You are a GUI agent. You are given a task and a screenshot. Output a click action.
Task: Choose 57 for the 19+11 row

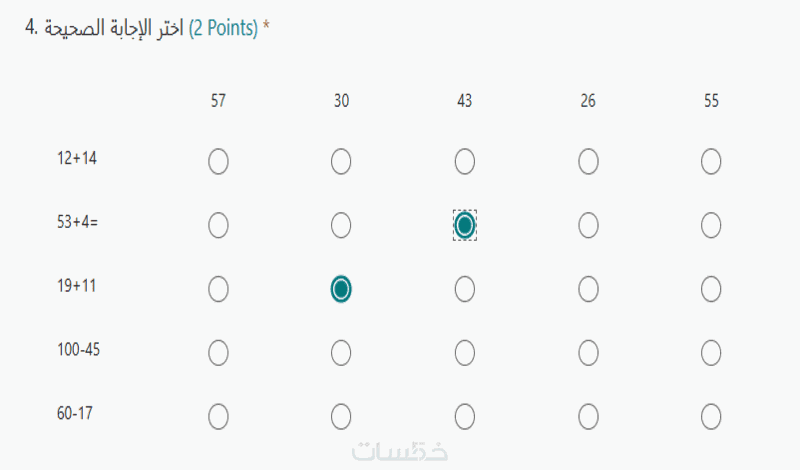click(218, 289)
